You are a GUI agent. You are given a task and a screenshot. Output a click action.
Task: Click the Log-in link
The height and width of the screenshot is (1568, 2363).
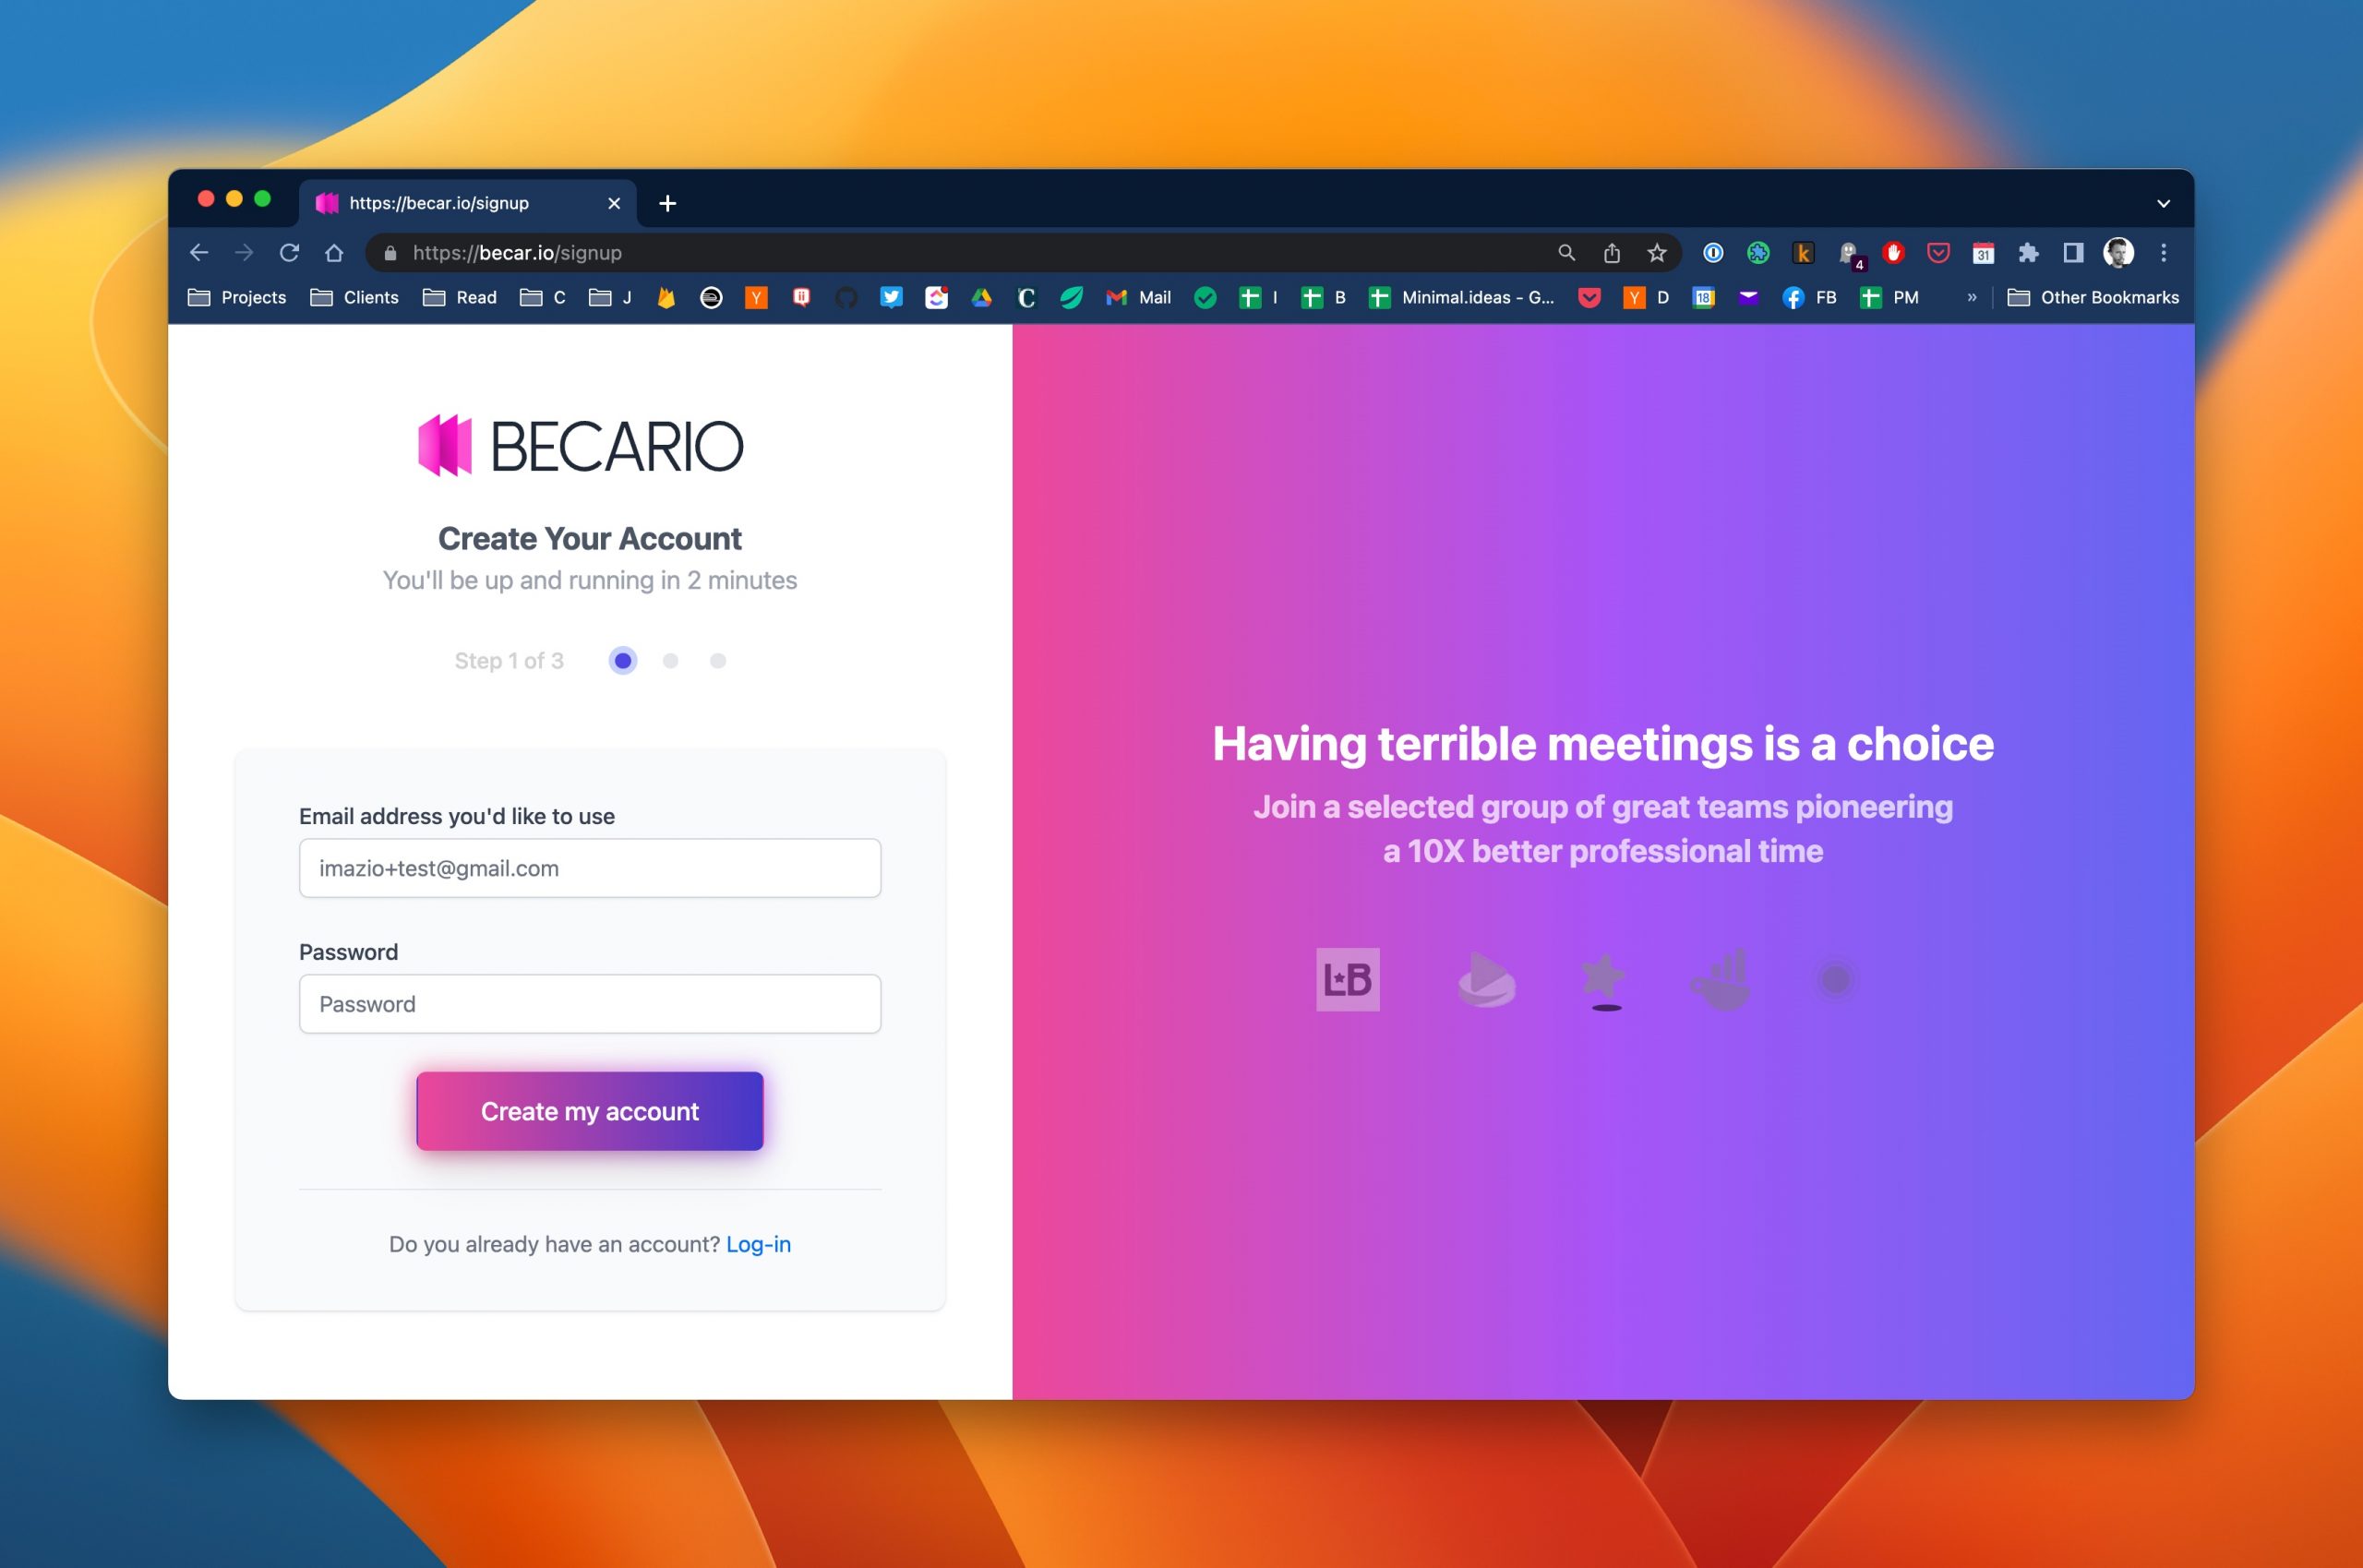(758, 1244)
